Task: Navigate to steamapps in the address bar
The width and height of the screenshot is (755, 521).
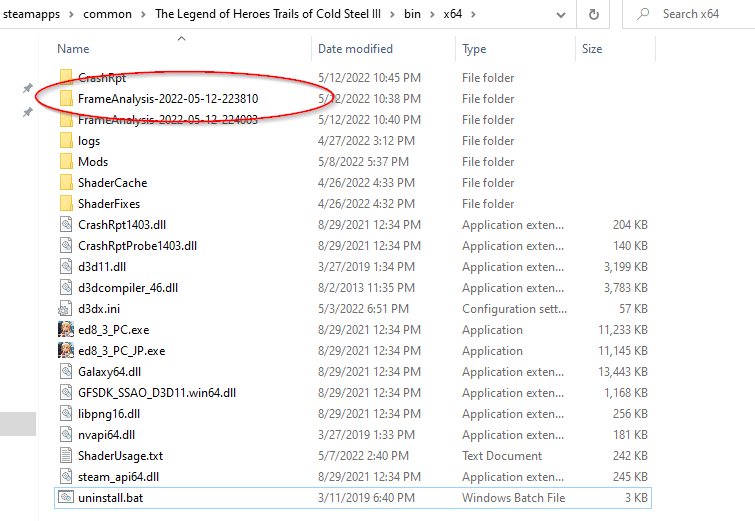Action: tap(31, 14)
